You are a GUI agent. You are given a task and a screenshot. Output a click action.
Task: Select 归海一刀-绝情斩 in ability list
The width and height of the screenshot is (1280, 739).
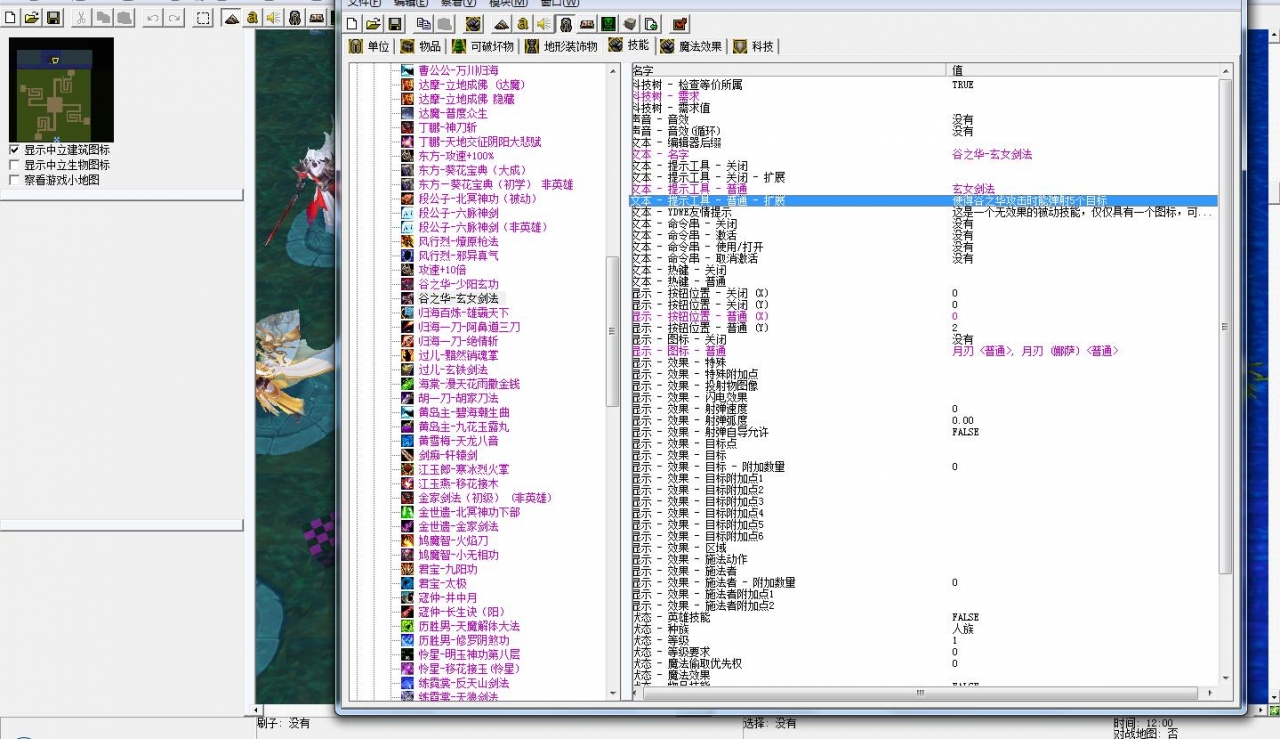tap(458, 341)
